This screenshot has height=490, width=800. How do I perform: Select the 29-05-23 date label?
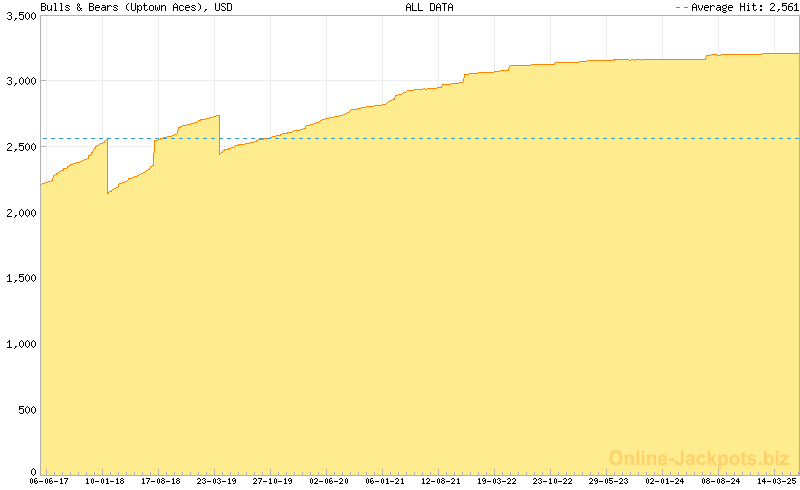(x=609, y=481)
